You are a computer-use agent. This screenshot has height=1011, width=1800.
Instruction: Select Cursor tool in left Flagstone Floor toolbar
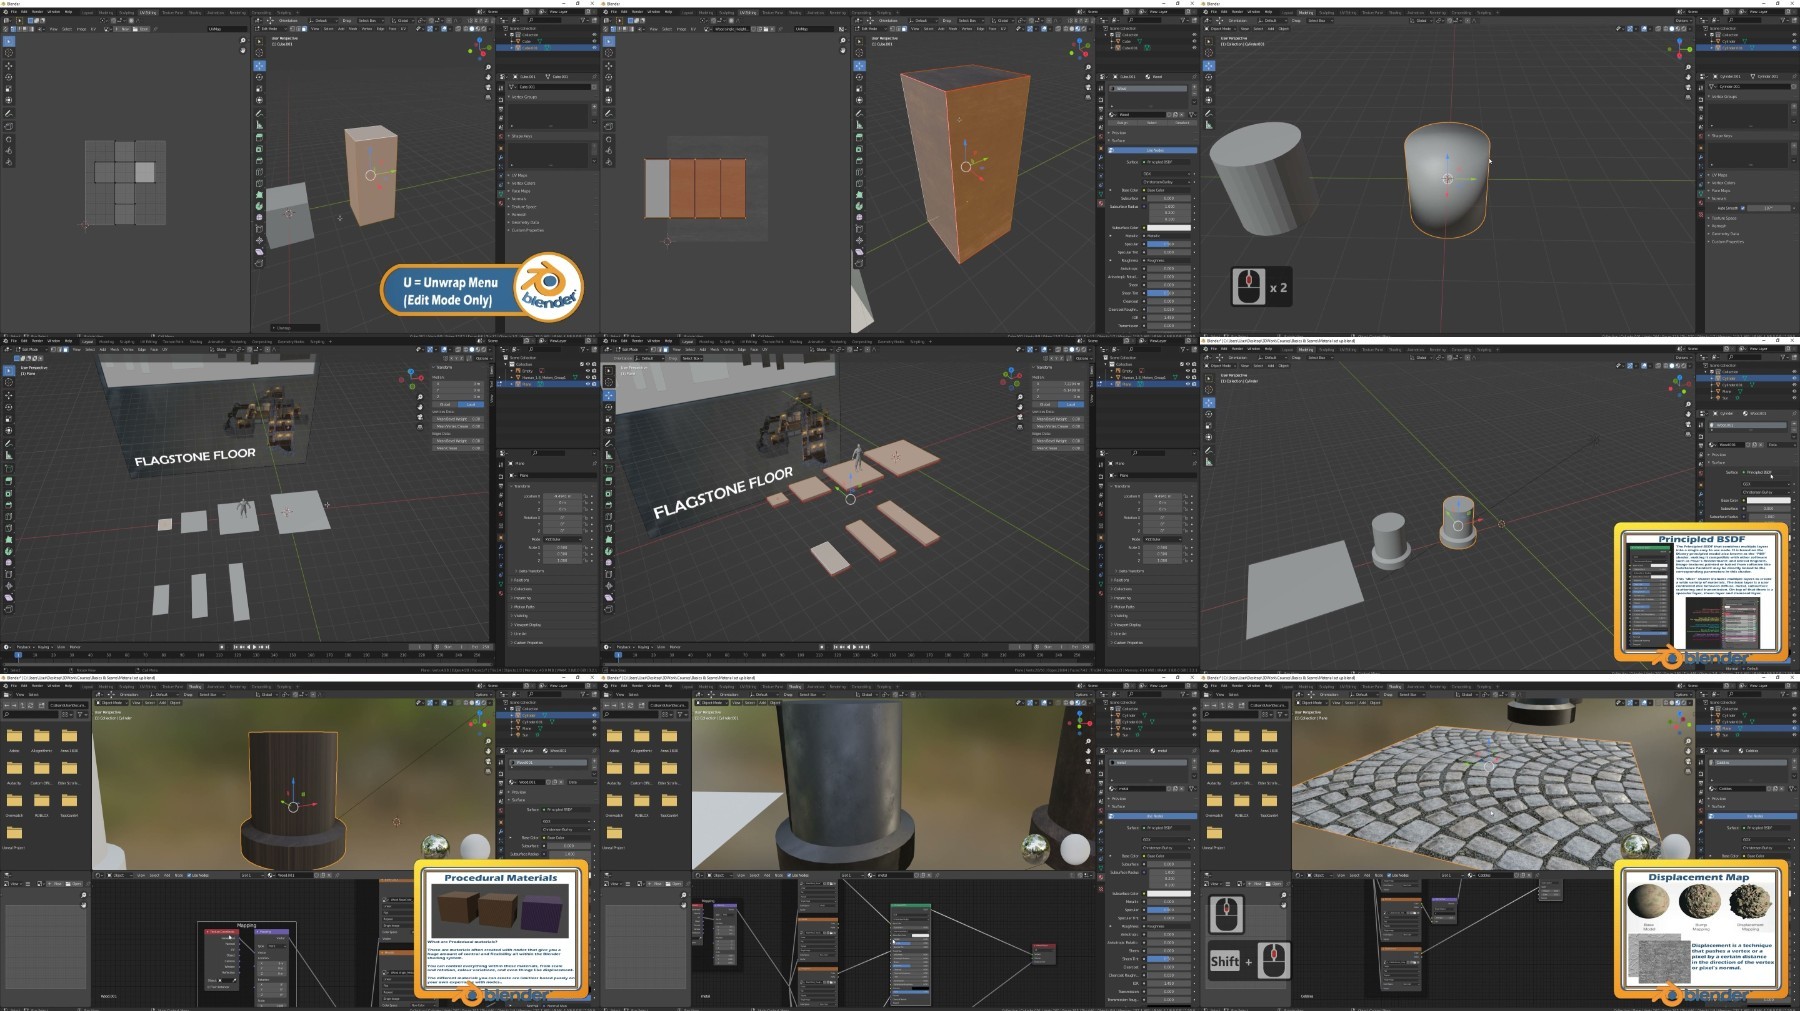tap(9, 380)
